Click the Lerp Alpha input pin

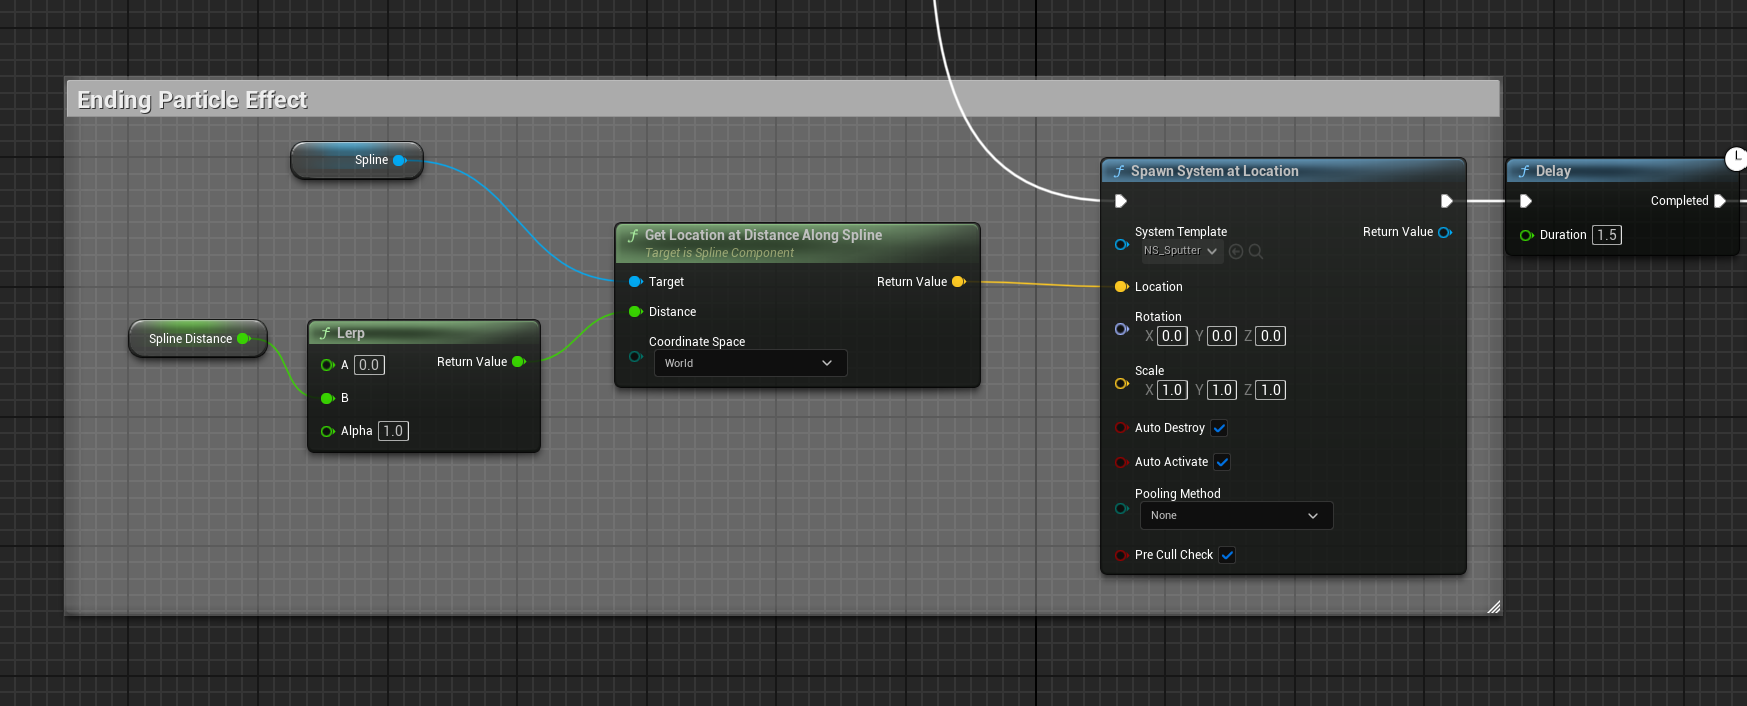[327, 431]
